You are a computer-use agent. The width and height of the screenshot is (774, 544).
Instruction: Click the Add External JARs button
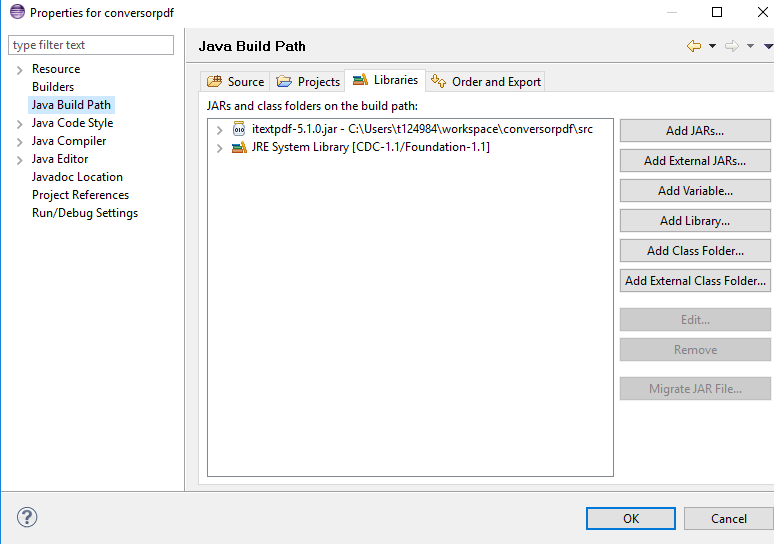(x=695, y=161)
